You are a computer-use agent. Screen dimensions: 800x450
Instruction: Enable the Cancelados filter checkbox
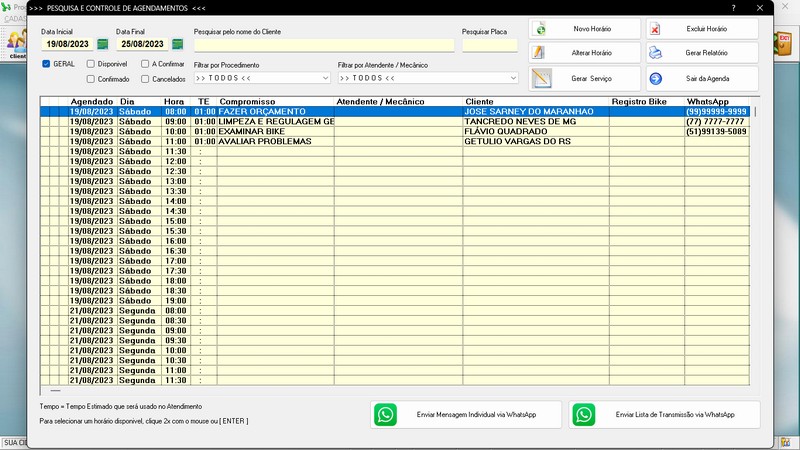(x=145, y=79)
